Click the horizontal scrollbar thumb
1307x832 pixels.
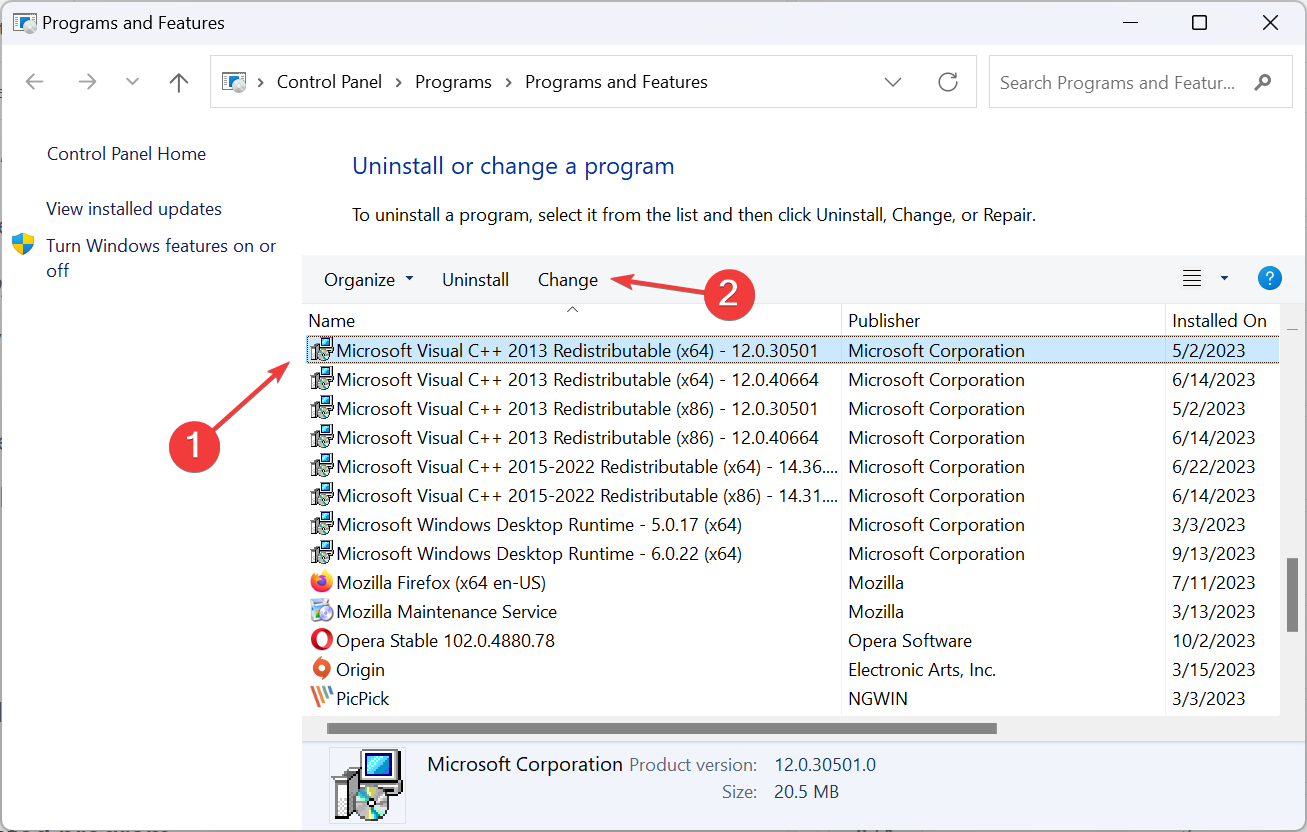pos(661,728)
